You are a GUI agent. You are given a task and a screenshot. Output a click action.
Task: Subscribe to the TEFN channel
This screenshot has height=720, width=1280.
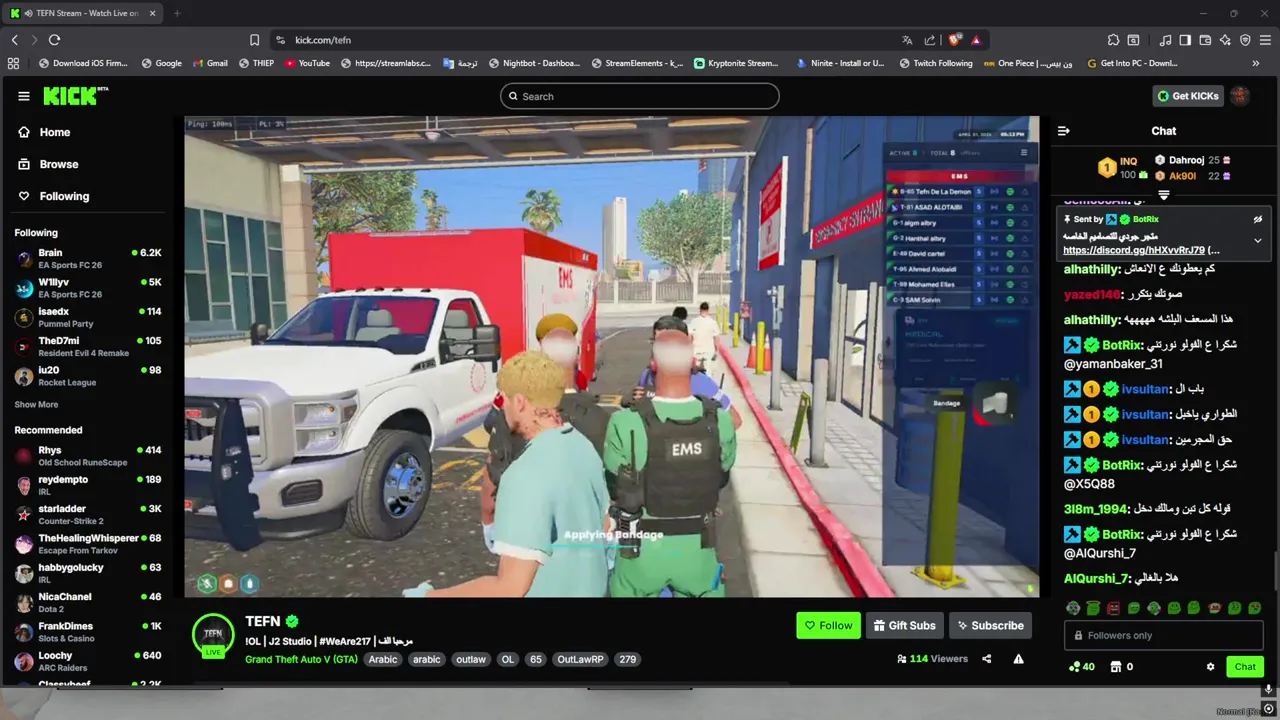[x=990, y=626]
